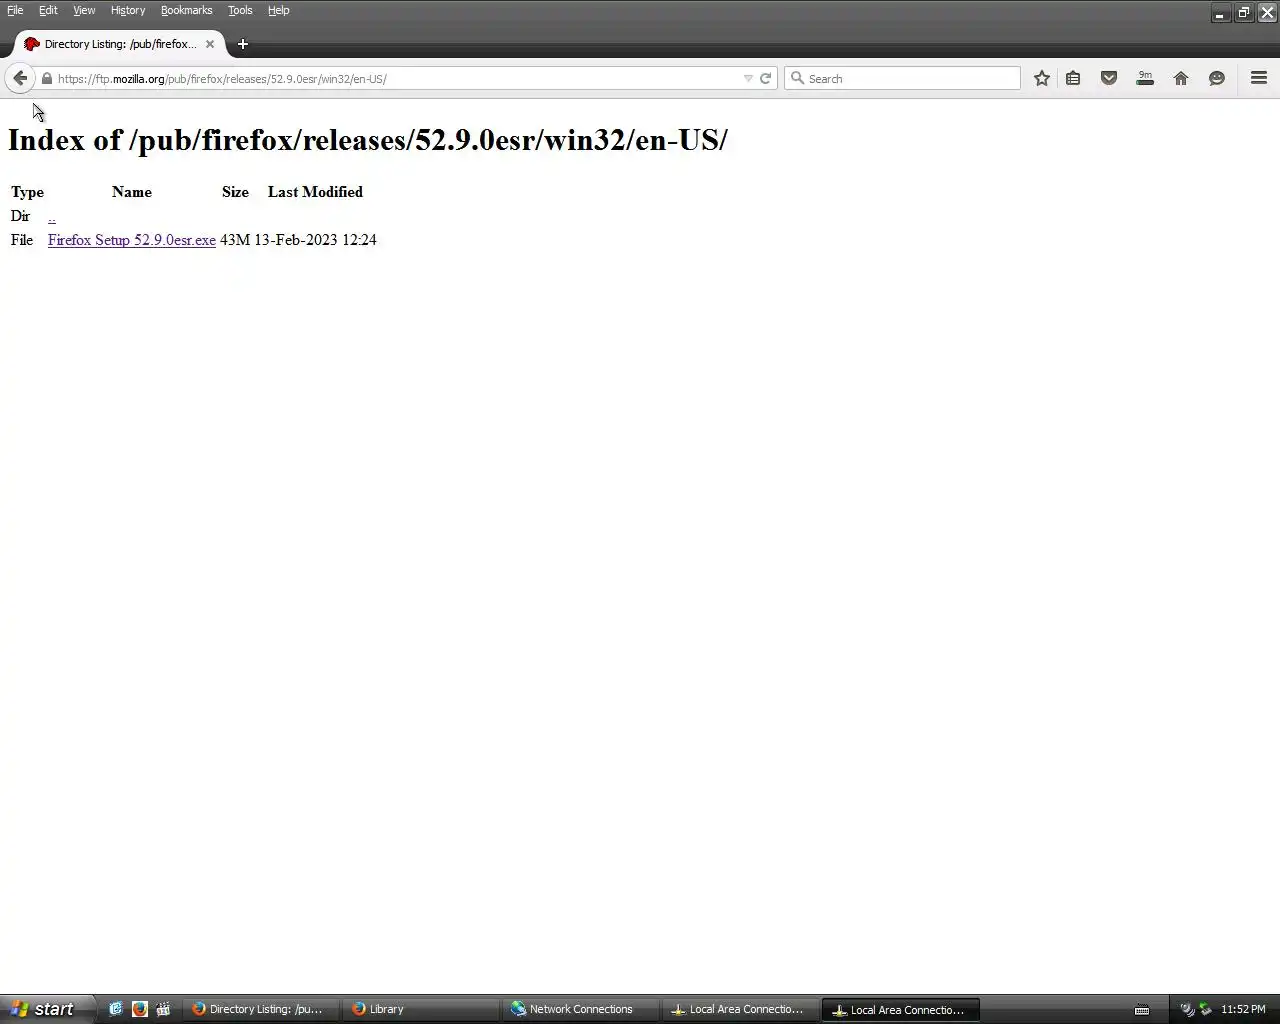This screenshot has height=1024, width=1280.
Task: Click the Show Desktop quick launch icon
Action: pos(116,1009)
